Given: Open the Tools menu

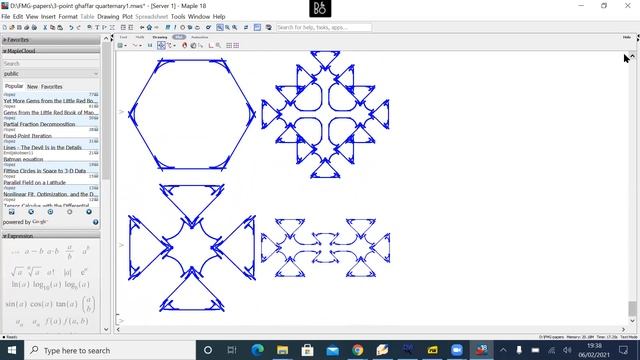Looking at the screenshot, I should (178, 17).
